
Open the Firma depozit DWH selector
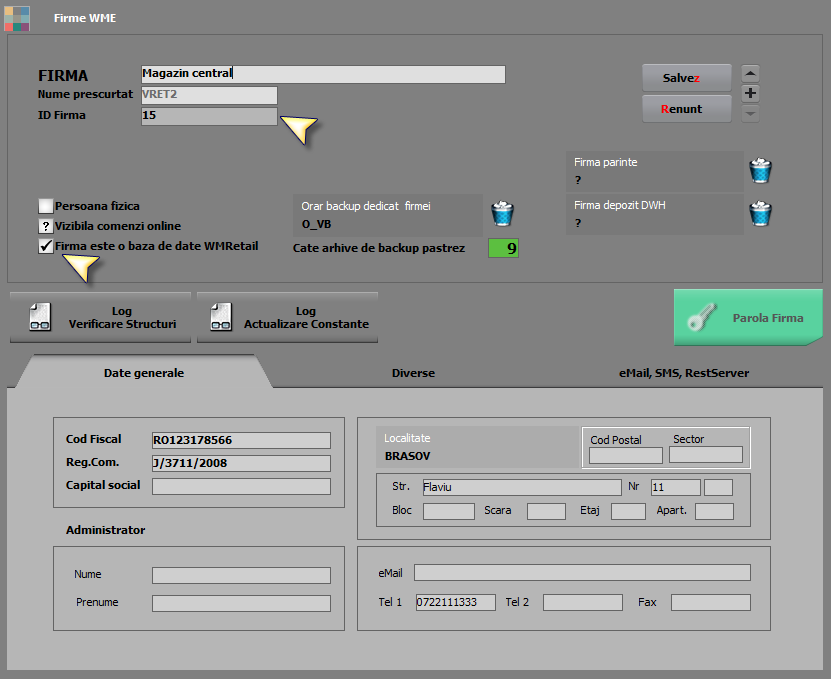655,214
